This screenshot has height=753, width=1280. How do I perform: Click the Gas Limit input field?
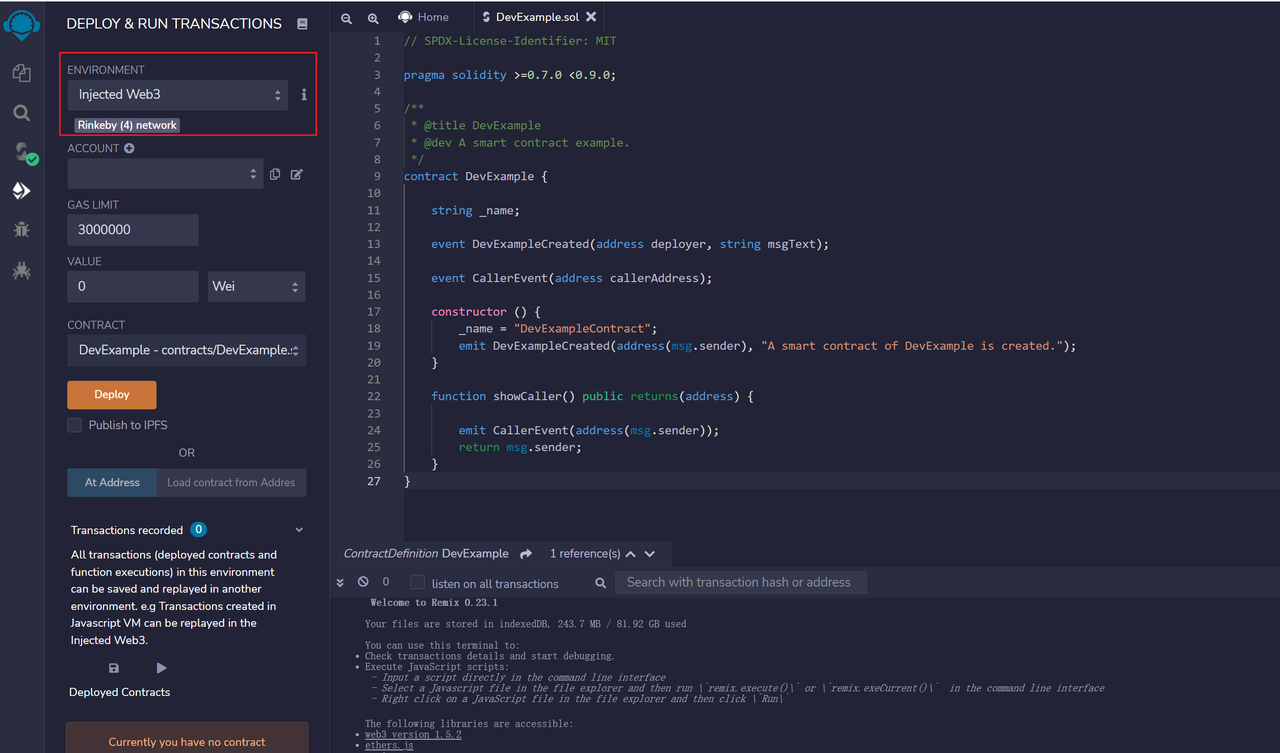pyautogui.click(x=133, y=230)
